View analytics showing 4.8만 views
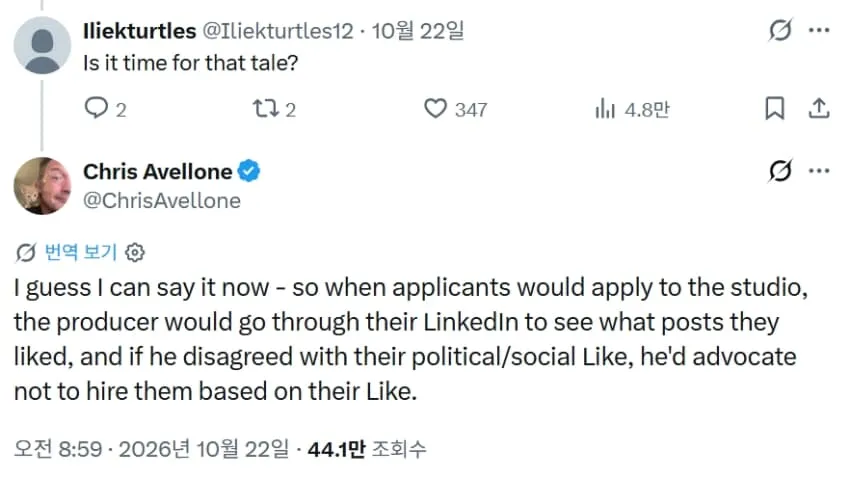 (x=632, y=109)
